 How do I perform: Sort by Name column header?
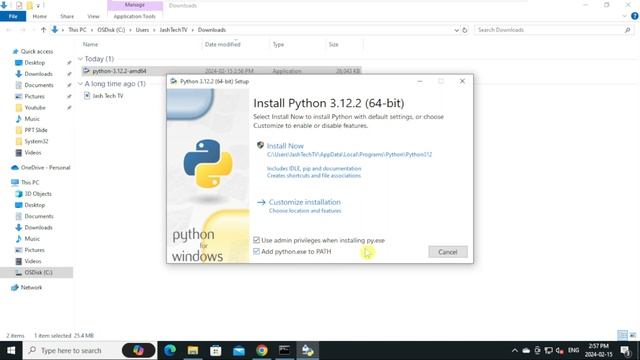click(90, 44)
